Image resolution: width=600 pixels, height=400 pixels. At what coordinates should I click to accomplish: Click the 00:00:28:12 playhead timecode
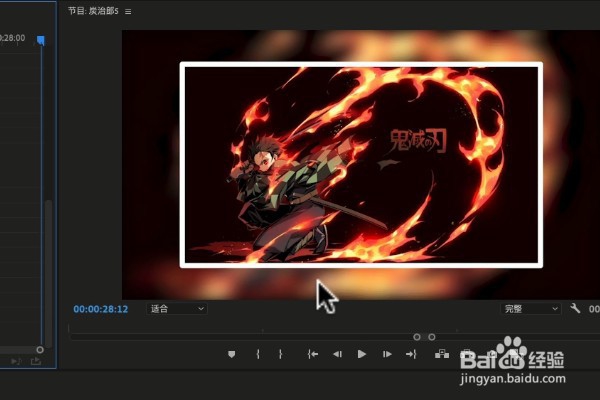(x=101, y=309)
